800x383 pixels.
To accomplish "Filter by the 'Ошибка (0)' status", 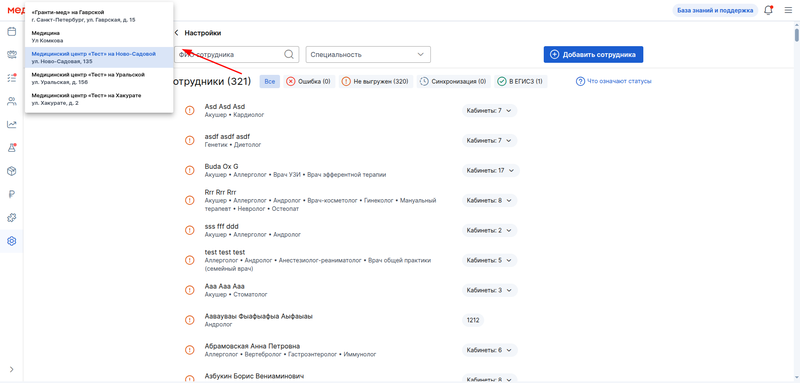I will pyautogui.click(x=309, y=82).
